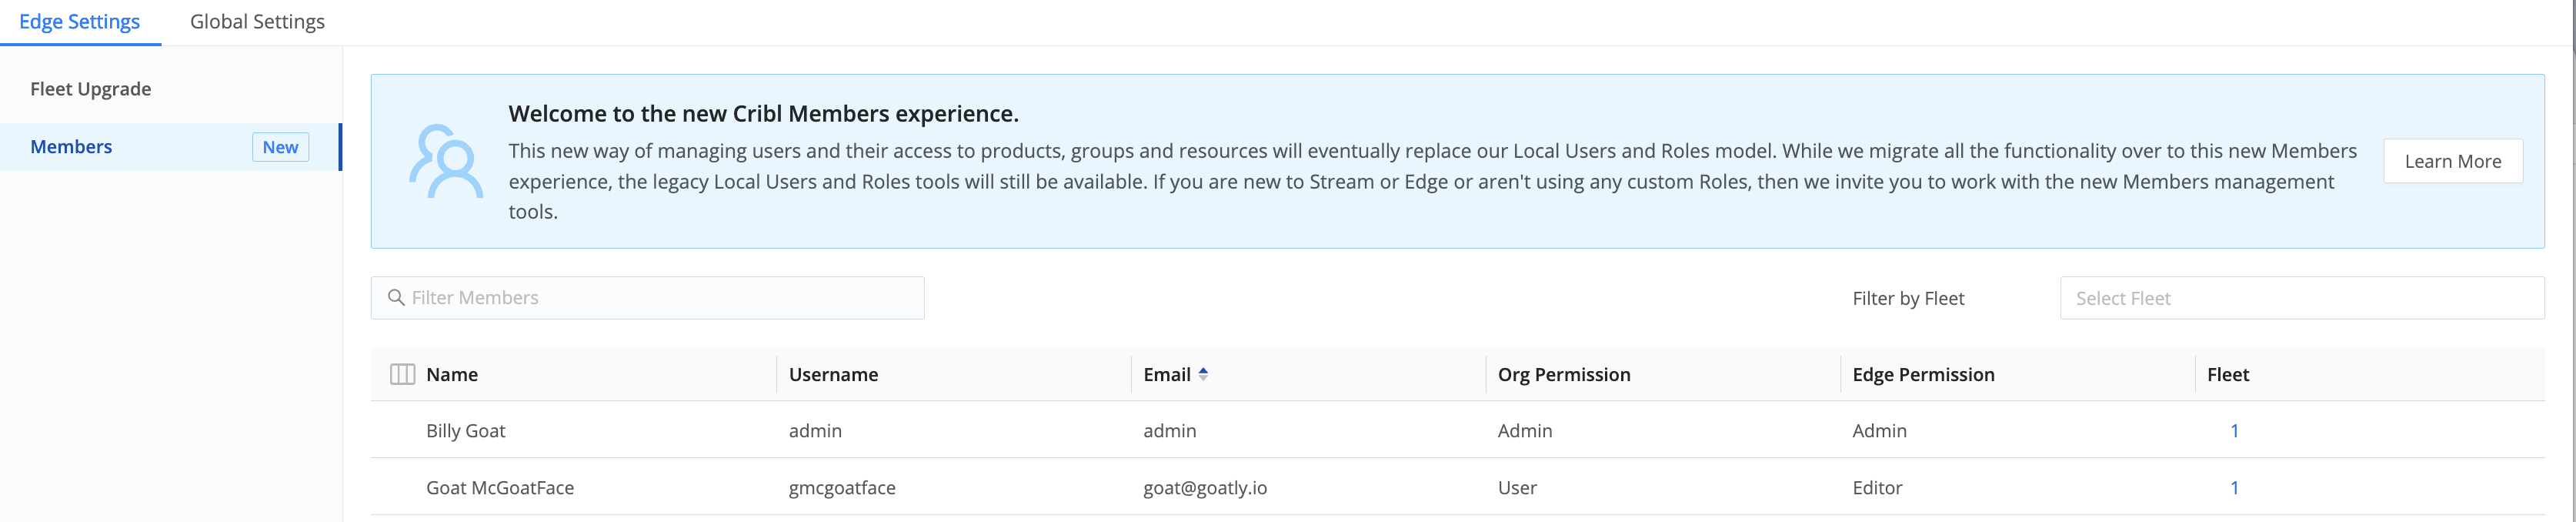Open Billy Goat's fleet count link
The width and height of the screenshot is (2576, 522).
[x=2234, y=430]
